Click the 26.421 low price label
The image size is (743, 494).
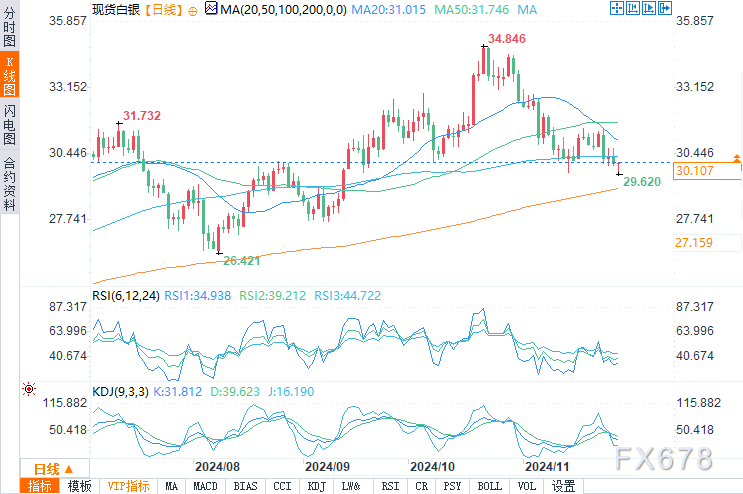point(242,261)
